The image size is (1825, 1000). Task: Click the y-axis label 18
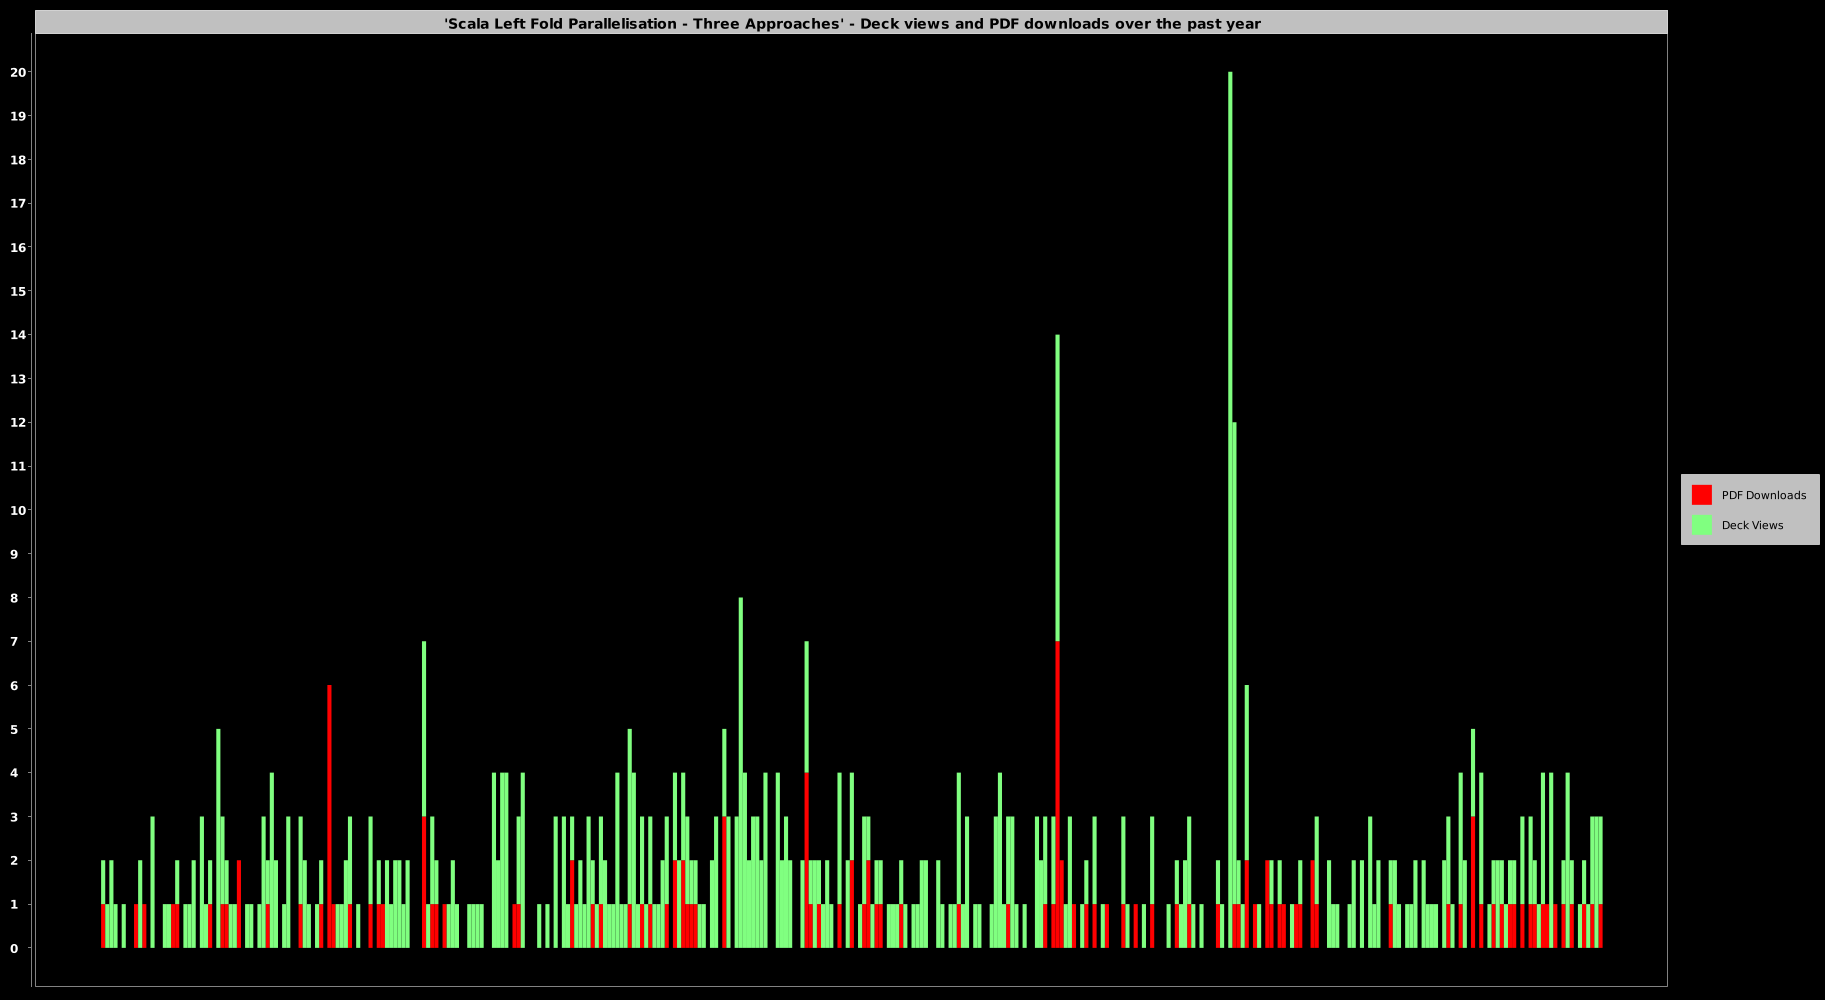[x=17, y=160]
